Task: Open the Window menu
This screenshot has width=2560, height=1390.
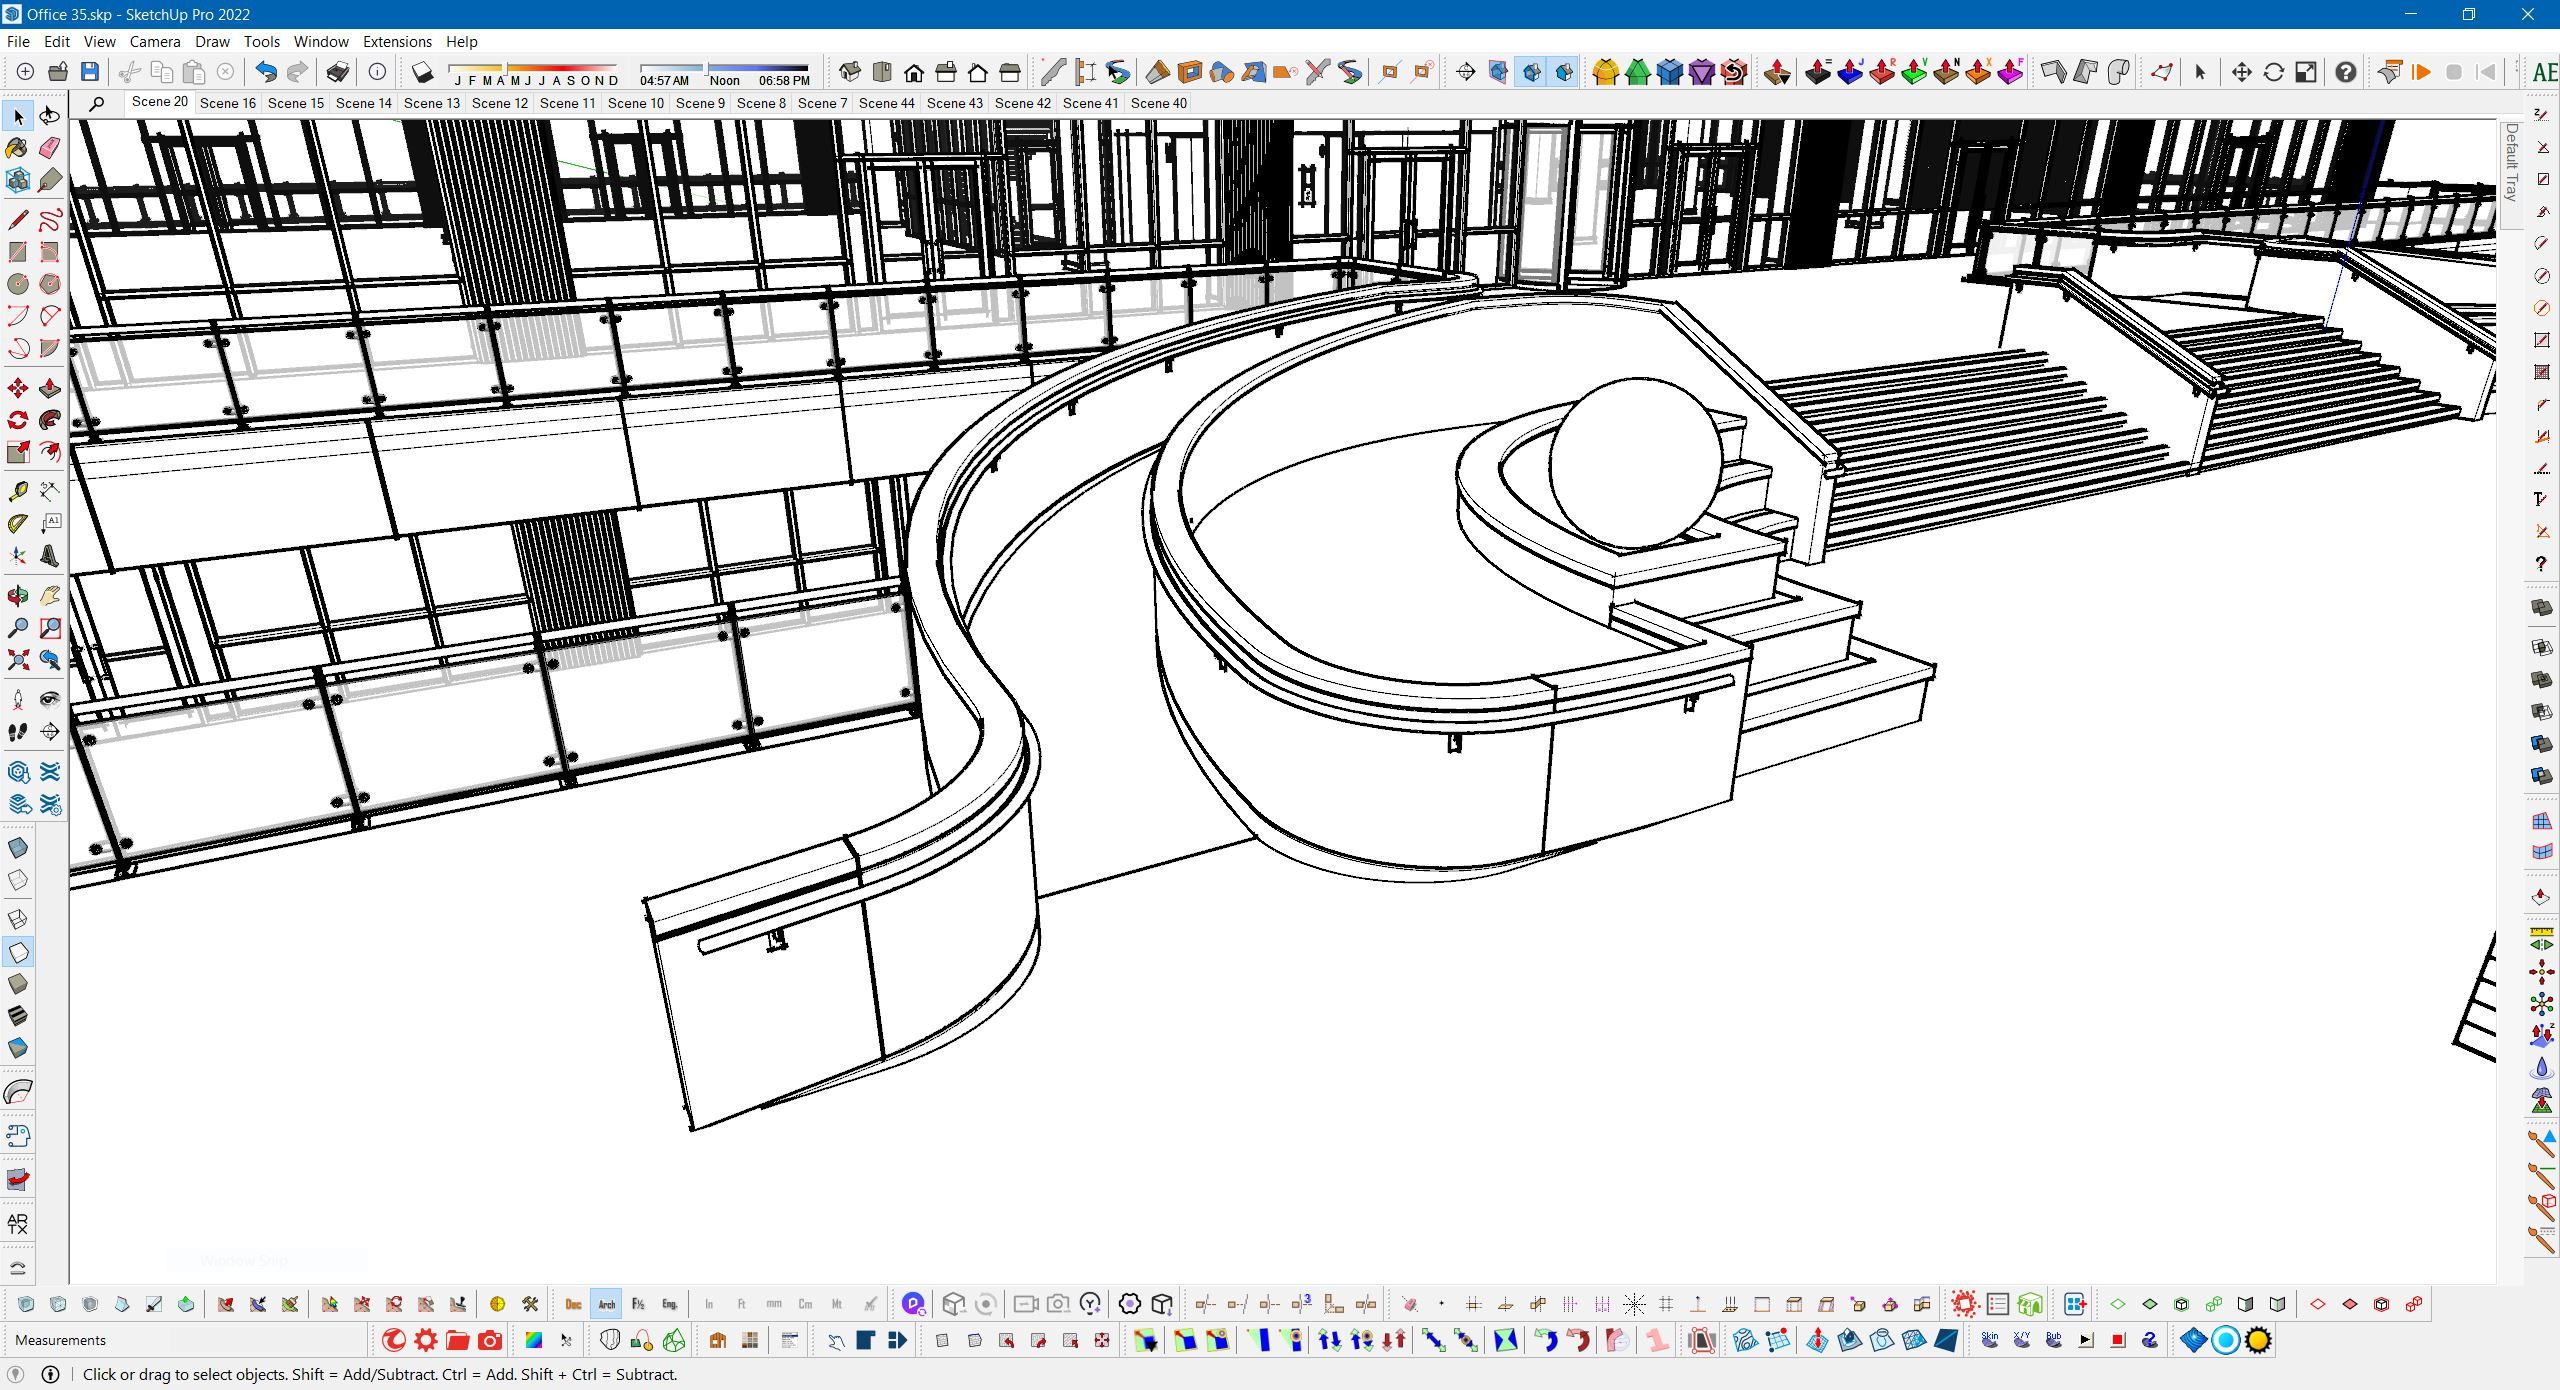Action: [x=321, y=42]
